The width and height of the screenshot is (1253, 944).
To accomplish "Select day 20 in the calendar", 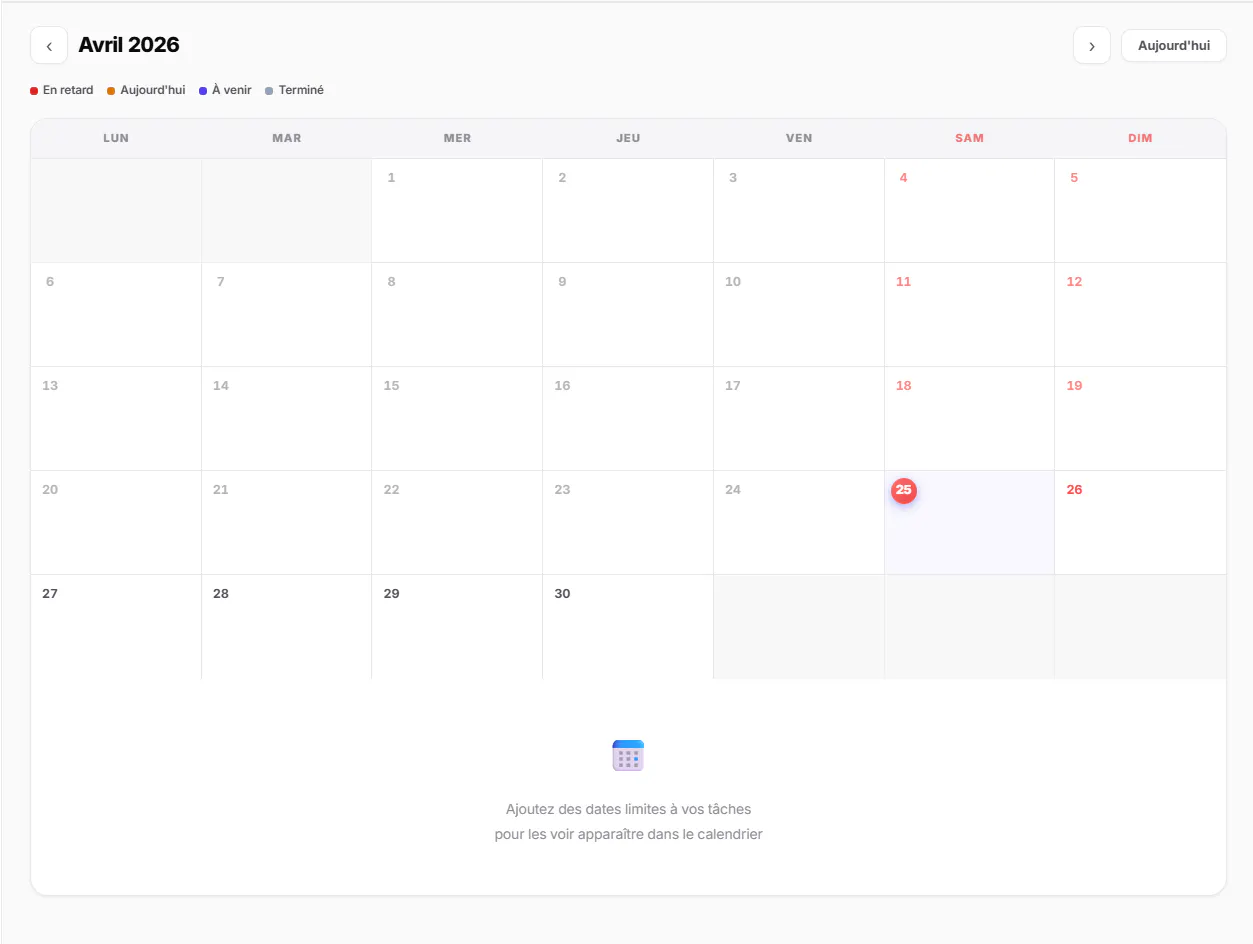I will (116, 522).
